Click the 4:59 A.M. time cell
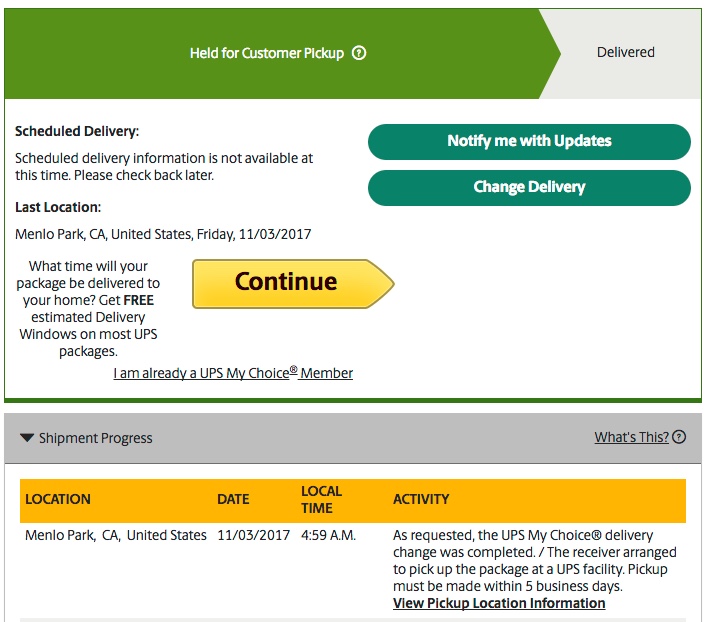The image size is (707, 622). tap(328, 535)
